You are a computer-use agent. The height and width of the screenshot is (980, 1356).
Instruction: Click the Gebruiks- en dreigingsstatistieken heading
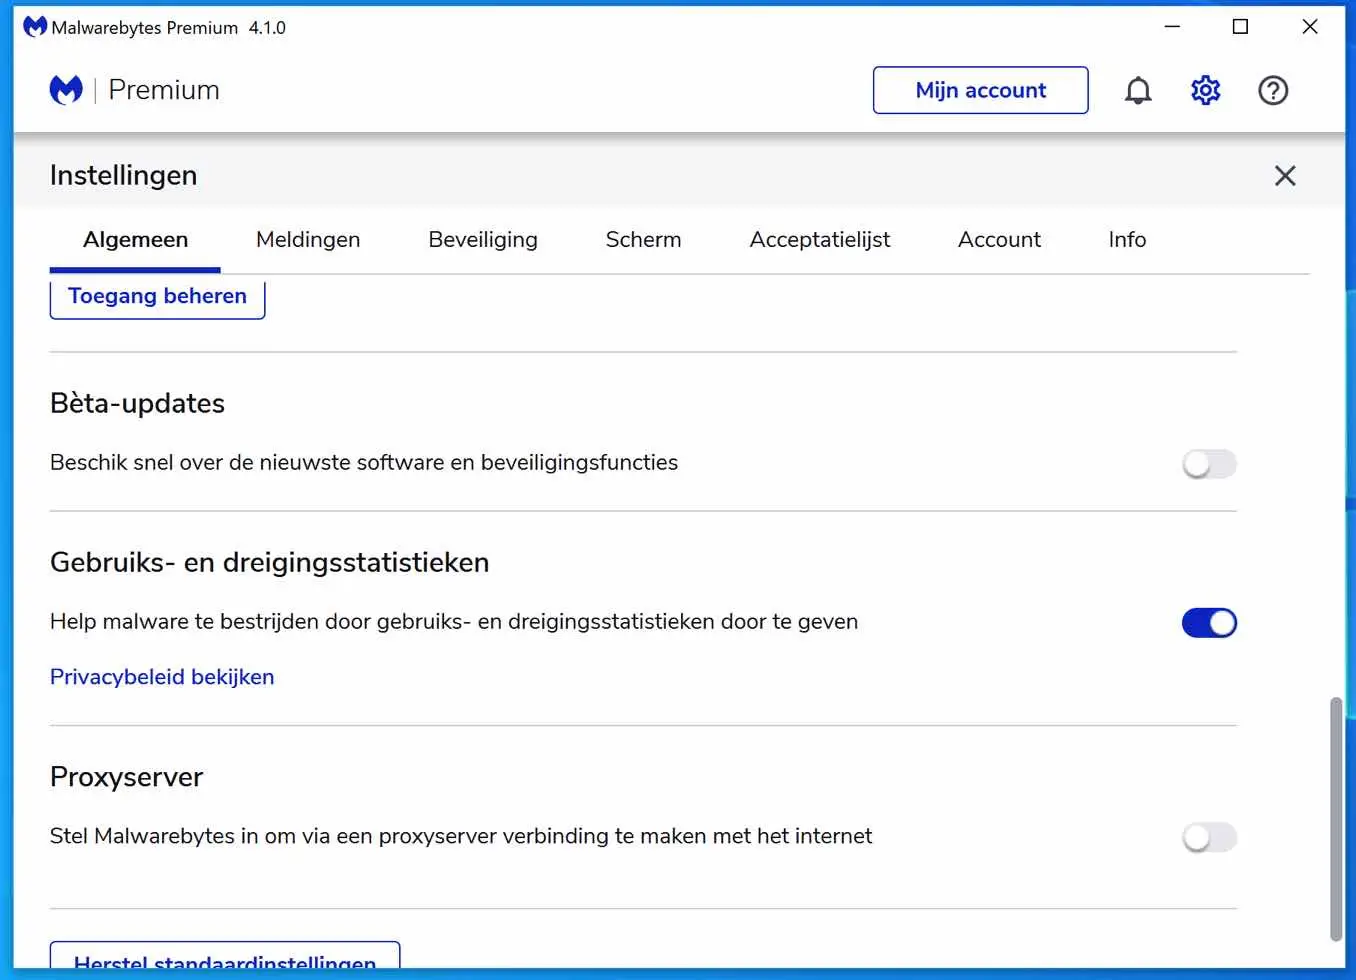point(269,562)
